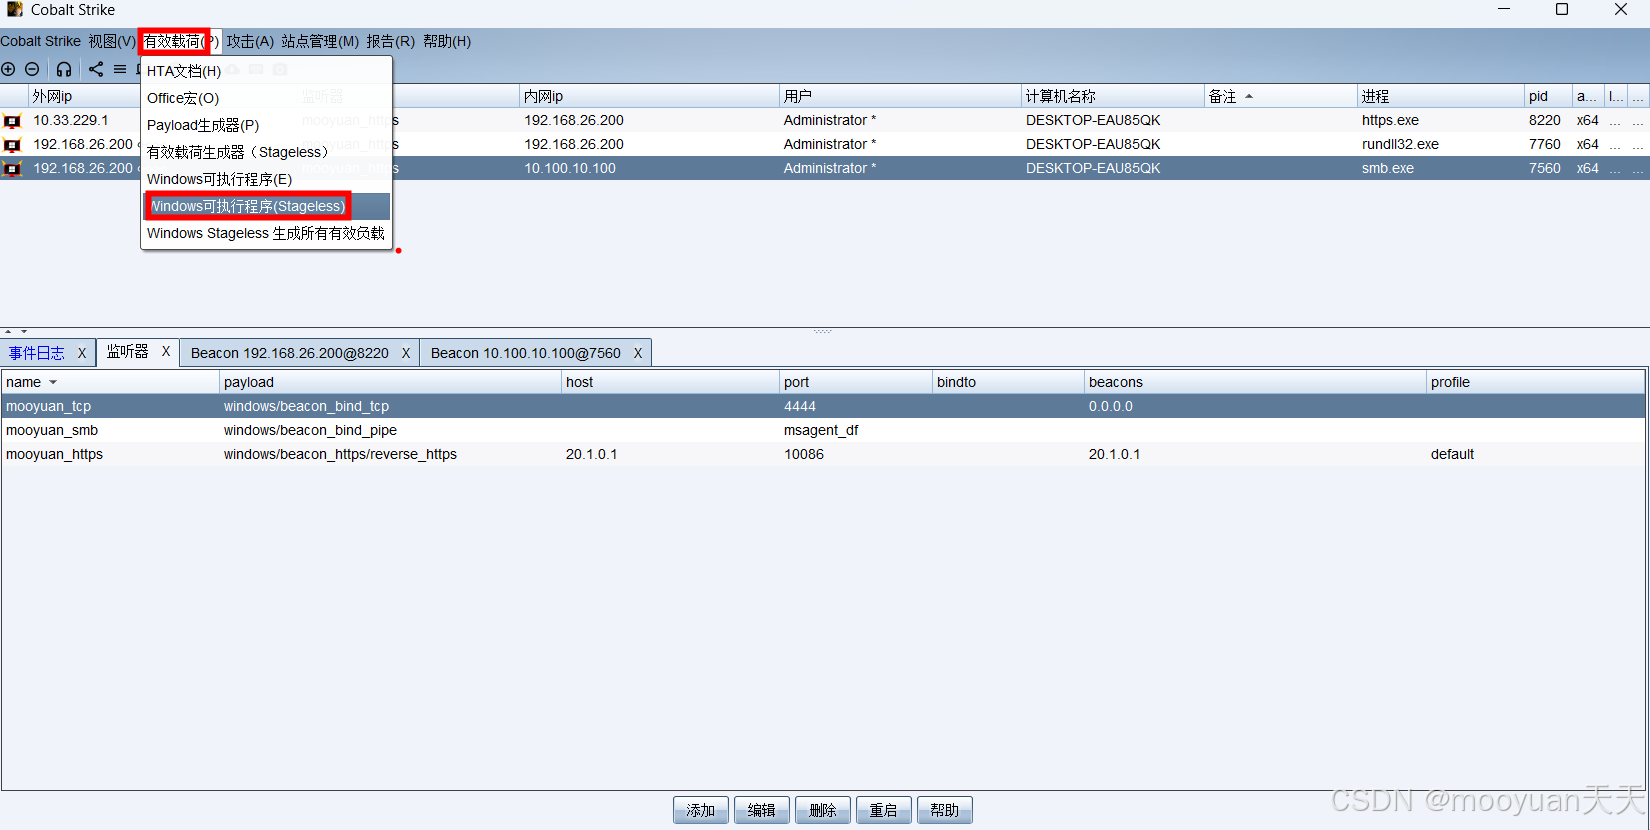Viewport: 1650px width, 830px height.
Task: Open listeners via the headphones icon
Action: pyautogui.click(x=64, y=69)
